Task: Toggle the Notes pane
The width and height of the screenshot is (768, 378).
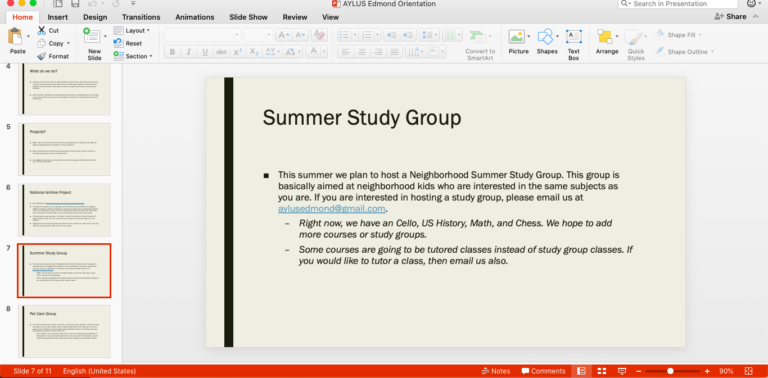Action: pyautogui.click(x=496, y=371)
